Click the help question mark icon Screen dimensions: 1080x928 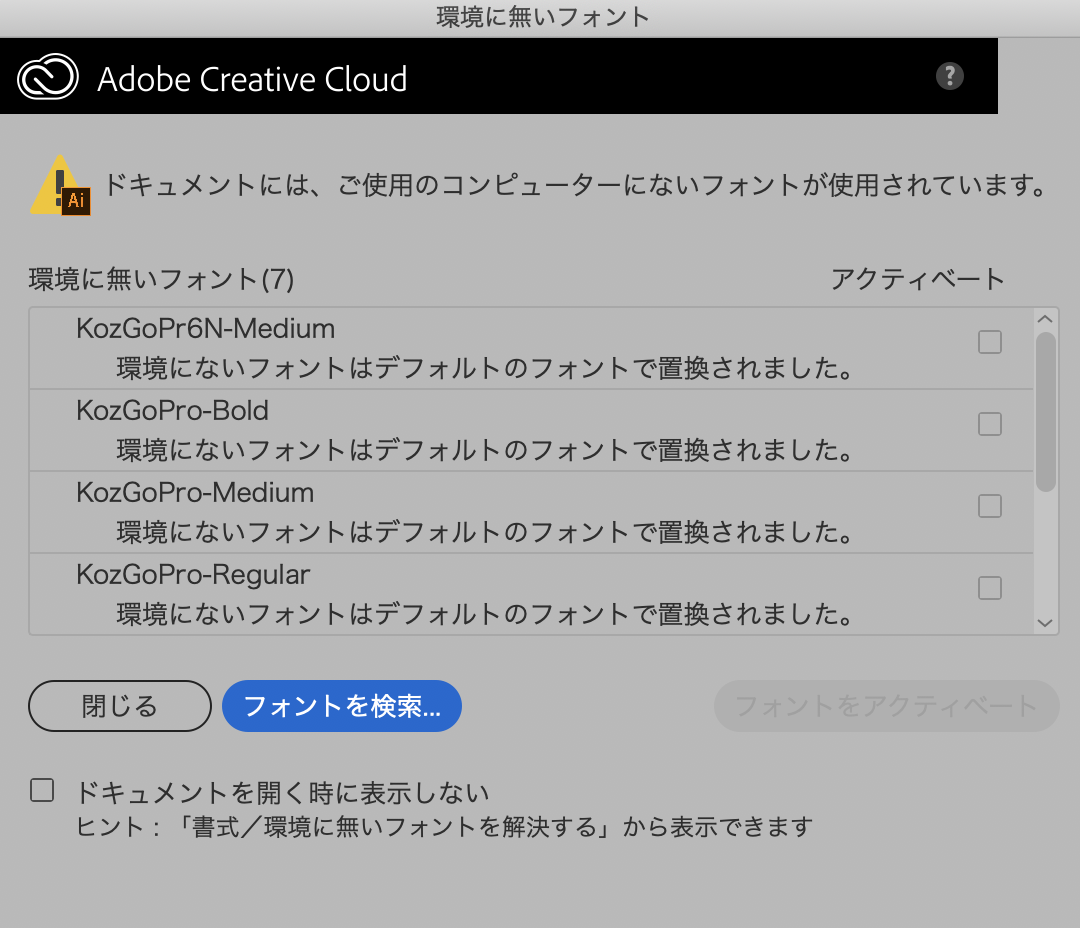(949, 76)
